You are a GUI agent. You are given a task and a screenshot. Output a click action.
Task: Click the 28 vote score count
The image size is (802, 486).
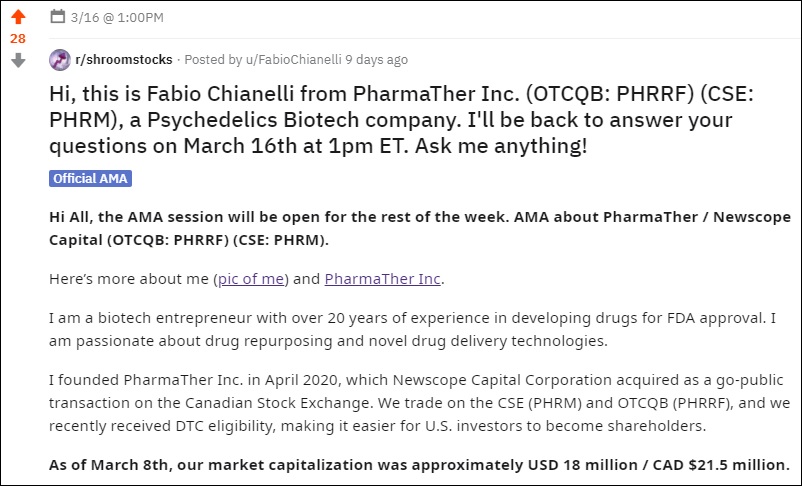pyautogui.click(x=18, y=38)
